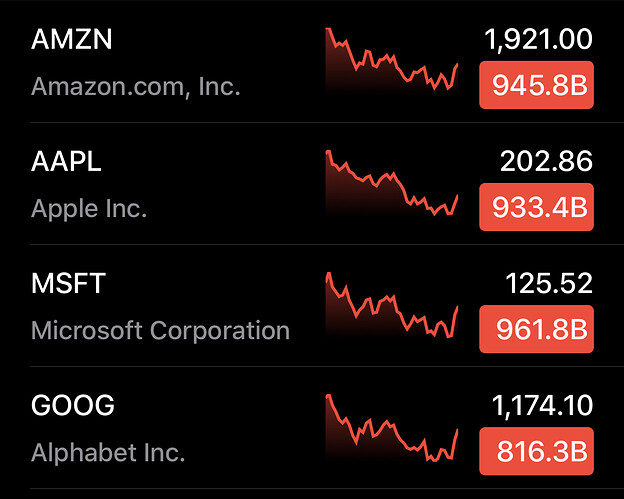Screen dimensions: 624x499
Task: Open the AAPL sparkline chart
Action: pos(392,184)
